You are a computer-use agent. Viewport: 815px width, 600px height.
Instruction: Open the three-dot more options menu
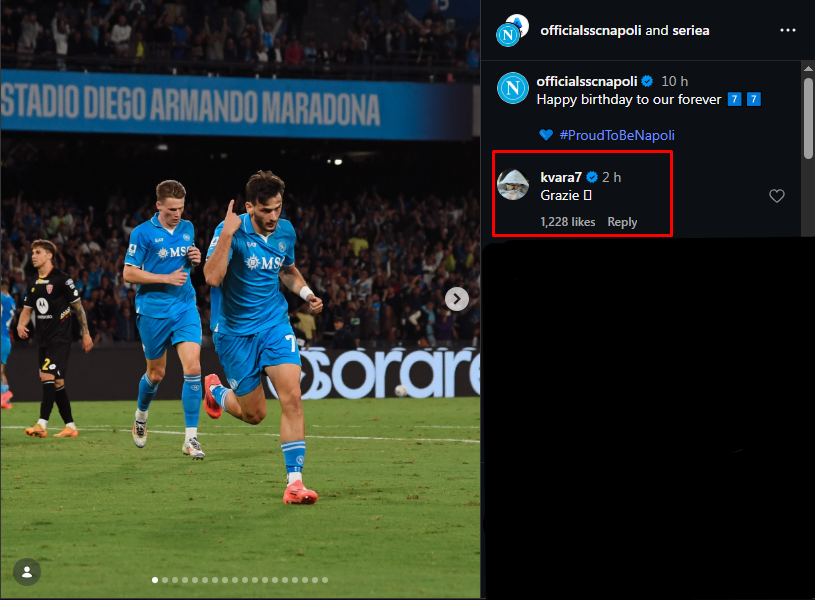787,30
